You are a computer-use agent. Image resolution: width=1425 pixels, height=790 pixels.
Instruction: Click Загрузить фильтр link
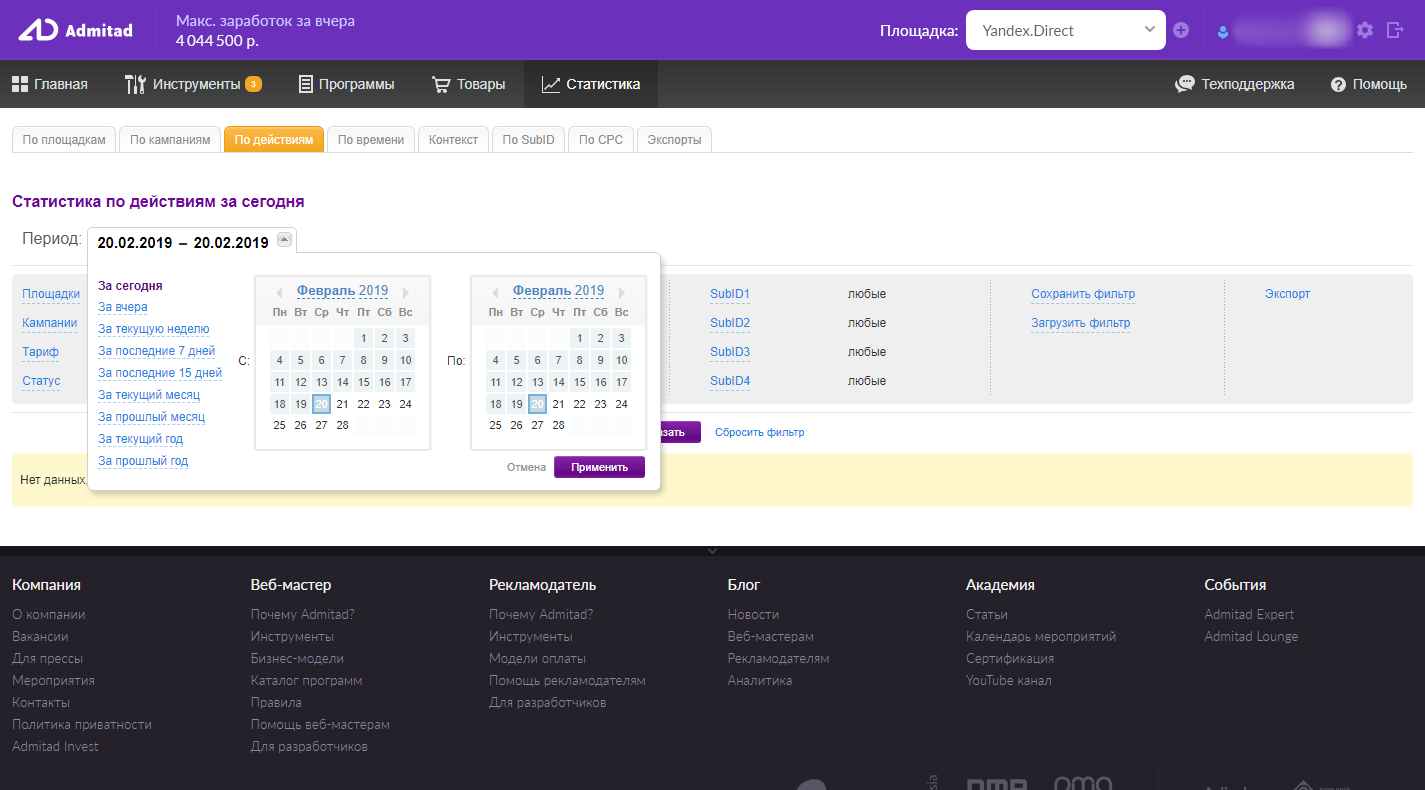(x=1081, y=323)
